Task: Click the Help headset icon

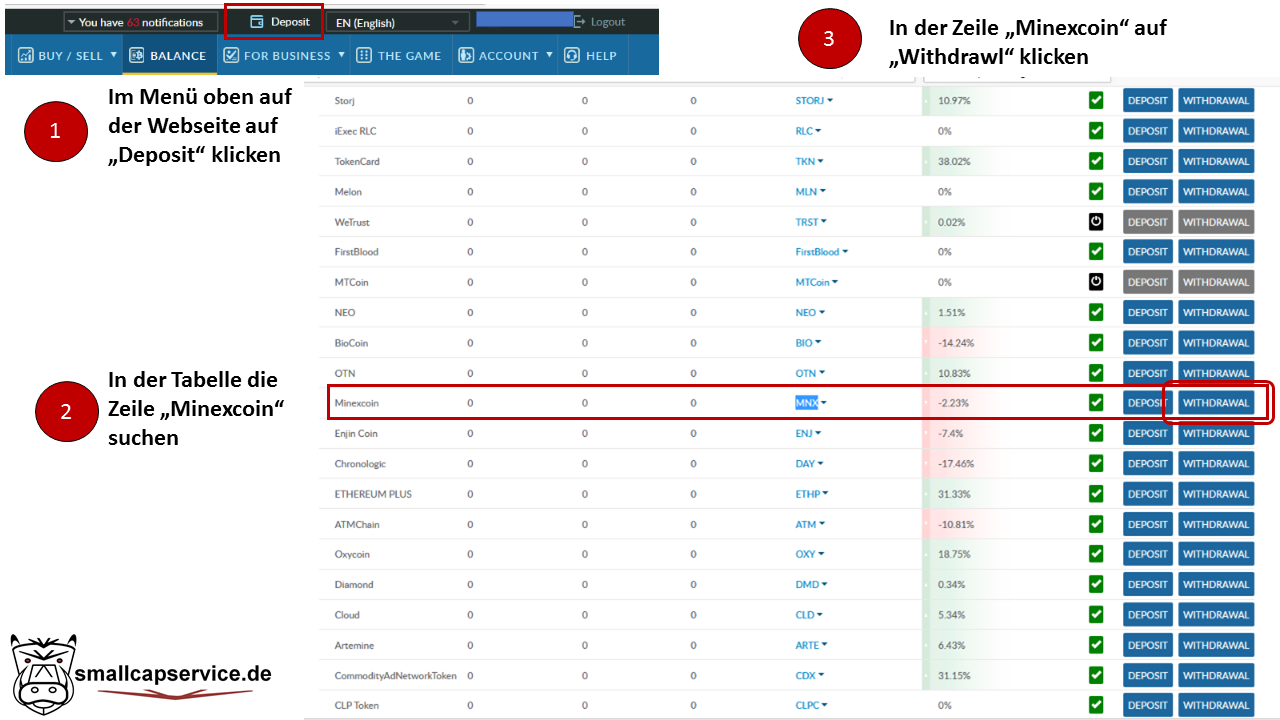Action: pos(572,56)
